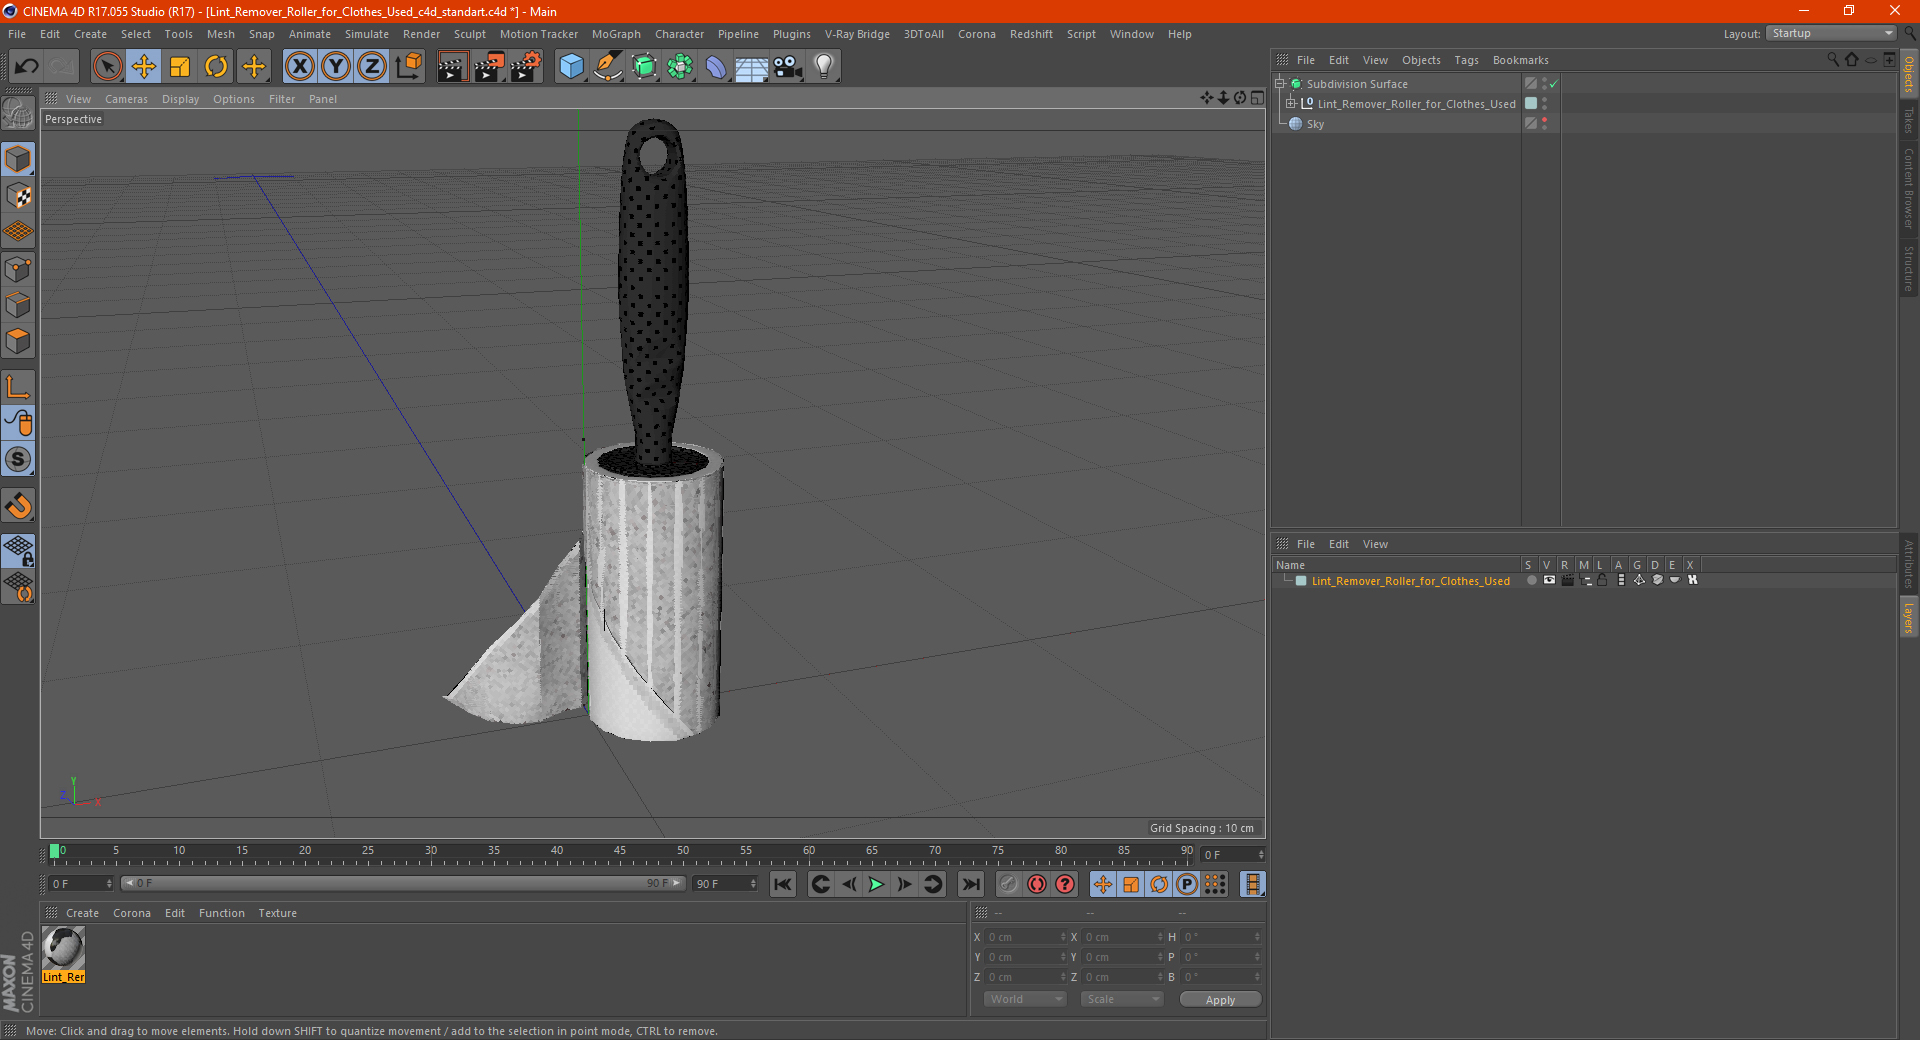Render active view clapperboard icon
This screenshot has height=1040, width=1920.
click(x=452, y=67)
